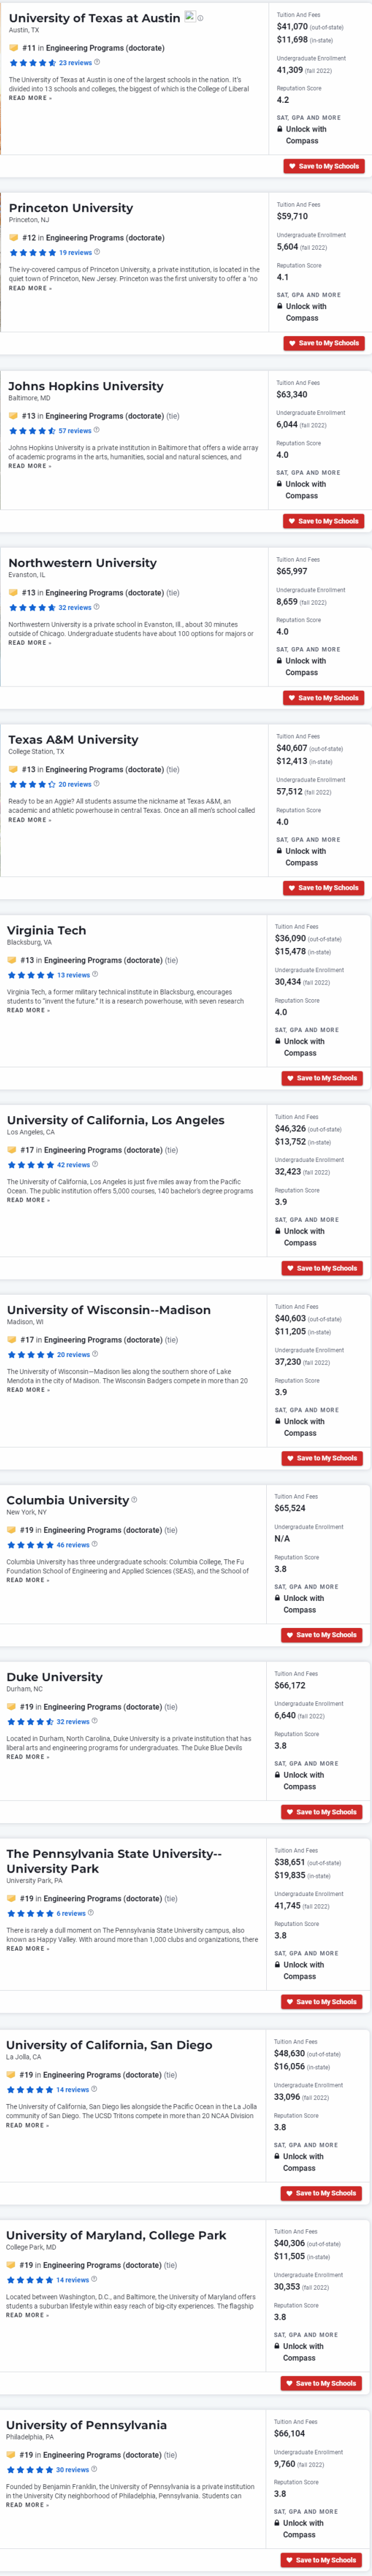Click the lock icon in Duke University's Unlock with Compass

point(278,1775)
